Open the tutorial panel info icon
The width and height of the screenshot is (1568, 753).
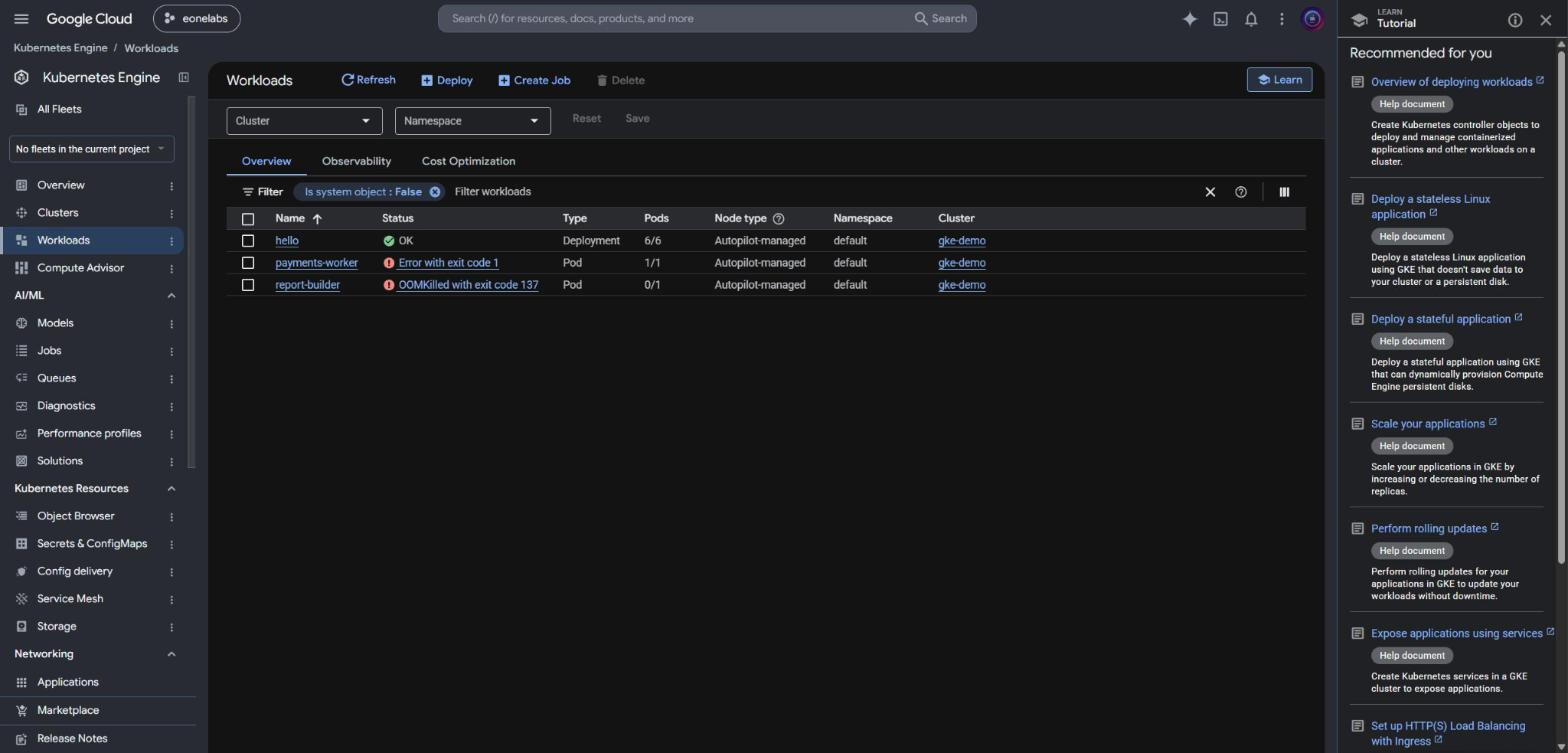(x=1515, y=20)
